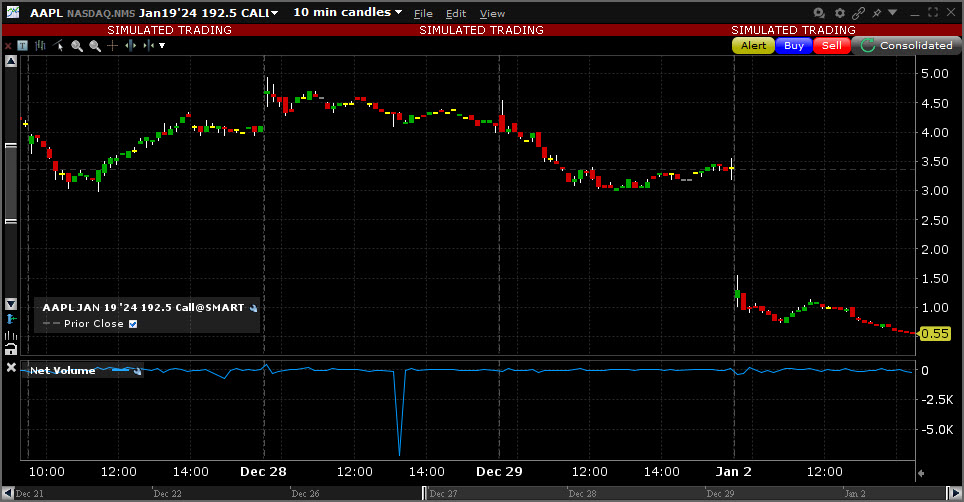Select the trendline pointer tool
The width and height of the screenshot is (964, 502).
pyautogui.click(x=58, y=45)
